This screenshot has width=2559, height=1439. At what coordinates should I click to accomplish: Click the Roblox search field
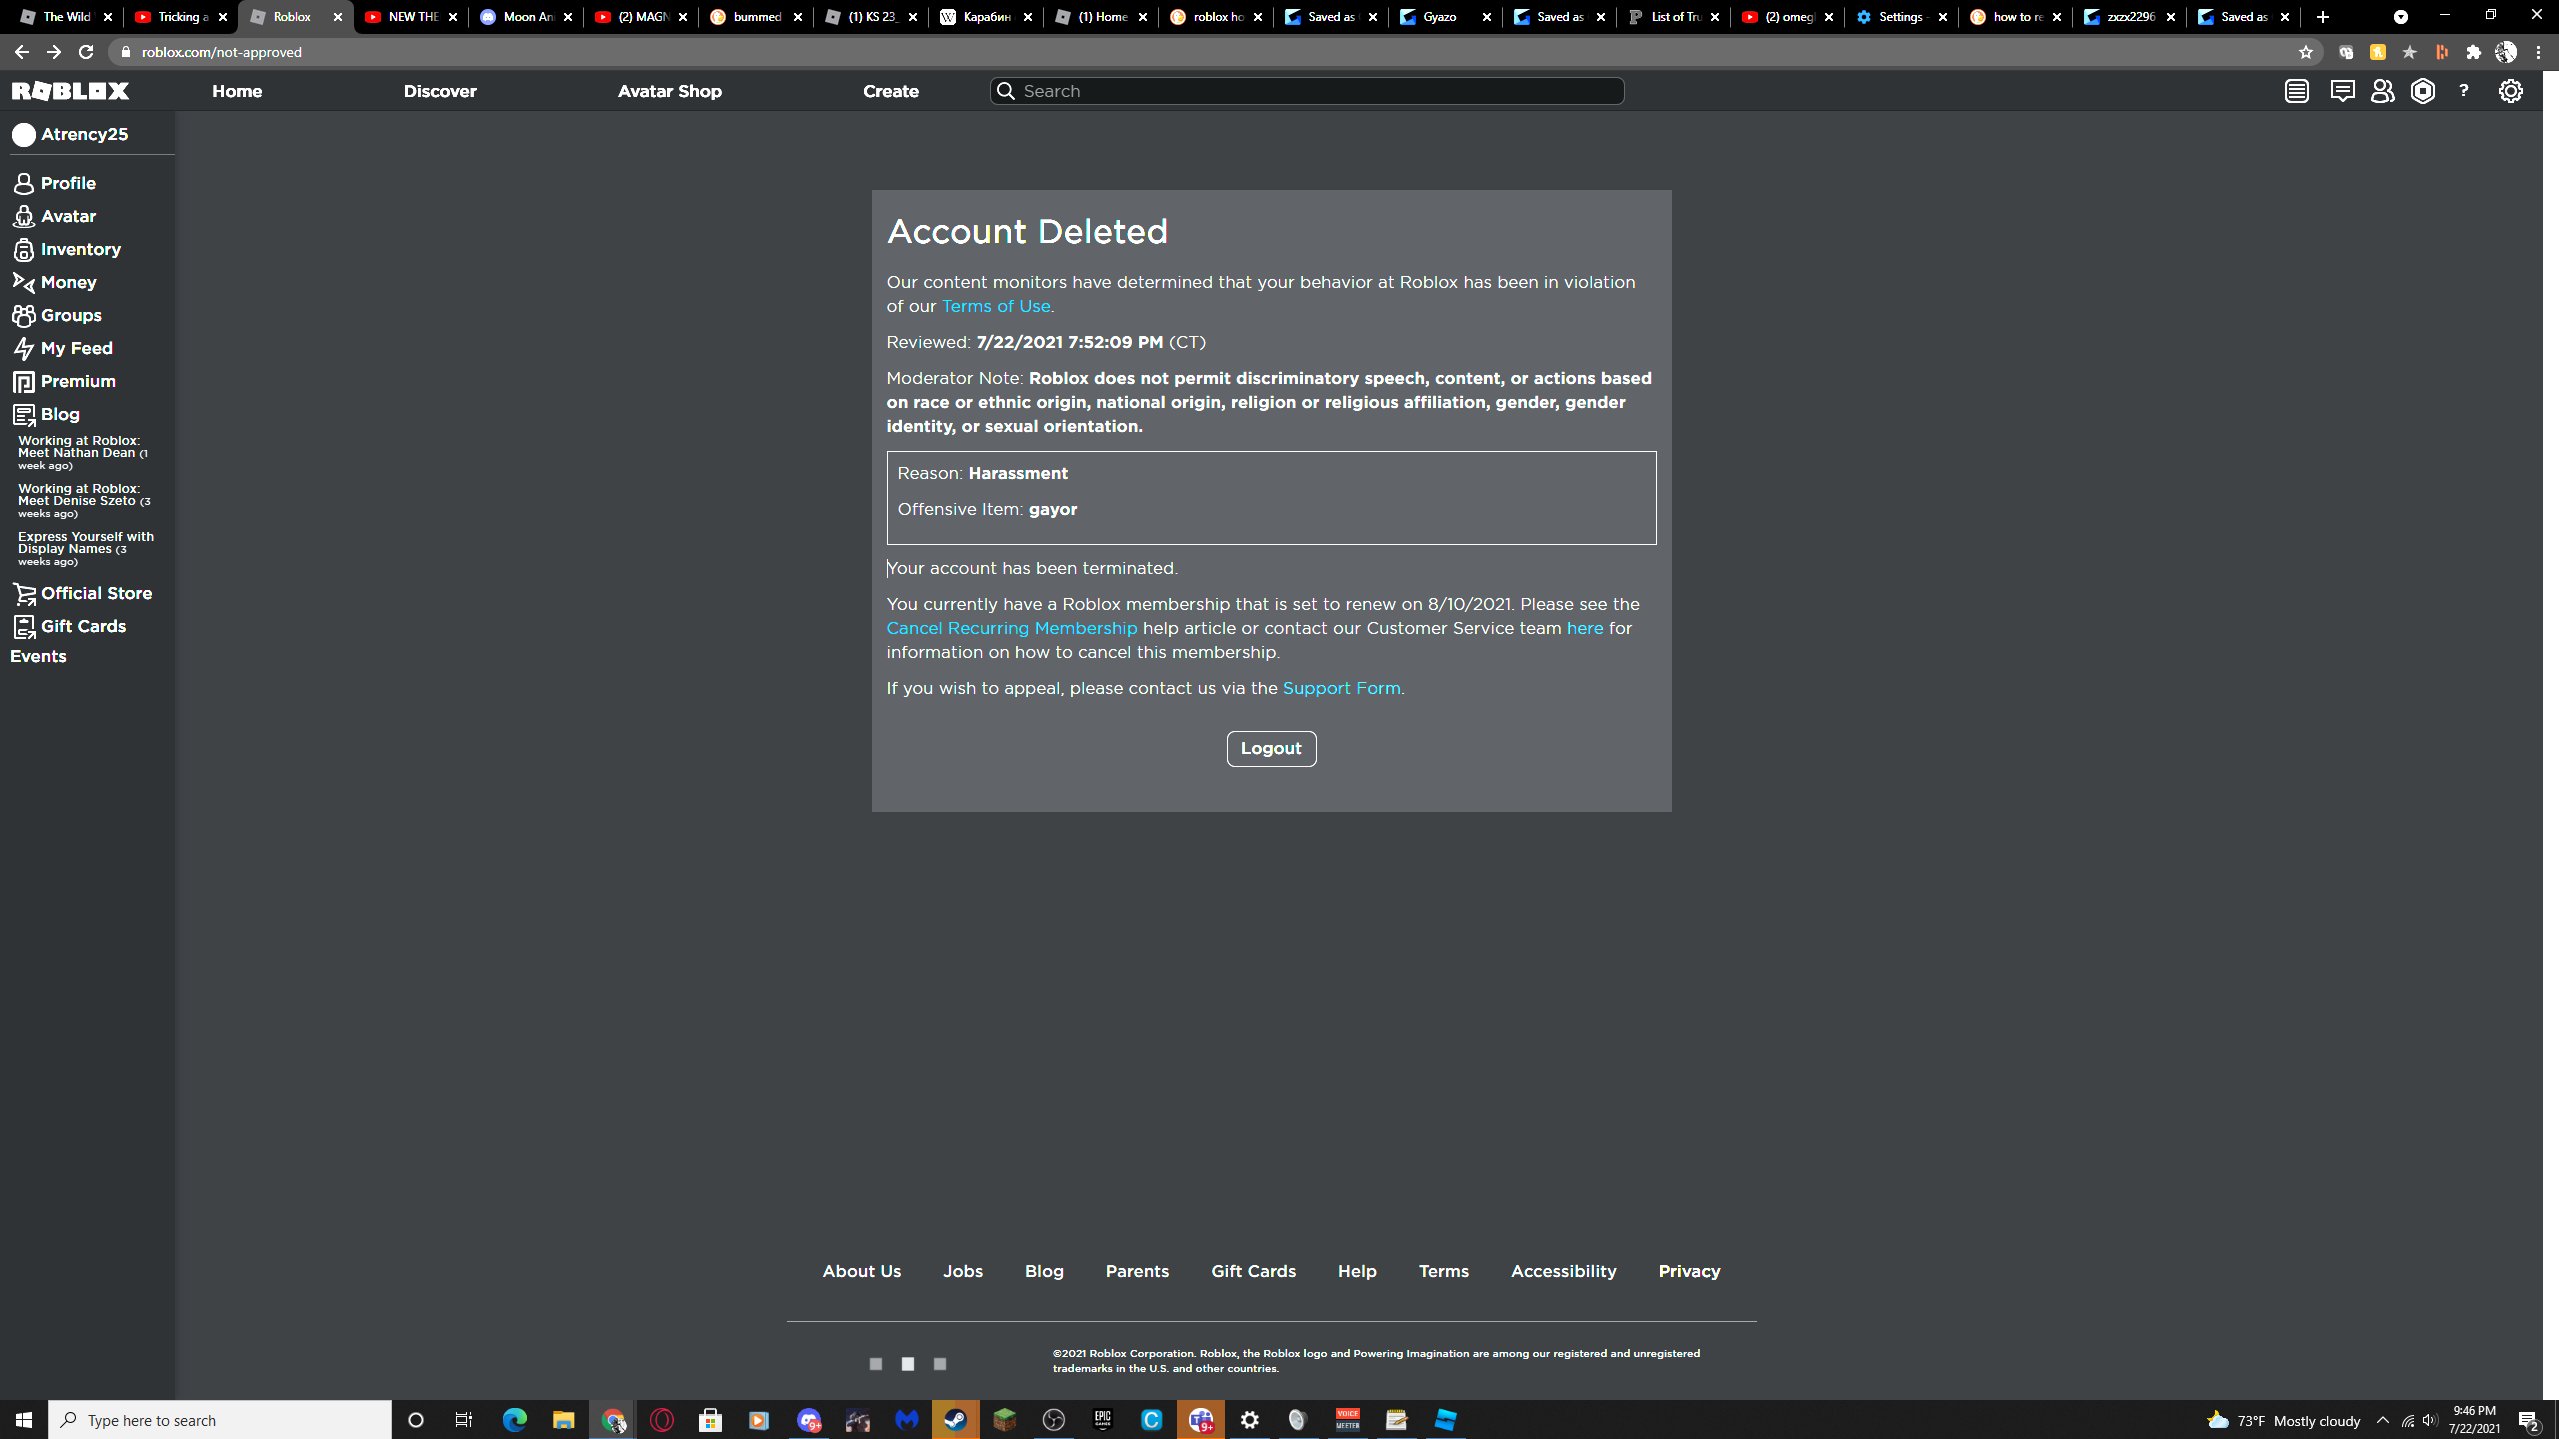point(1307,91)
